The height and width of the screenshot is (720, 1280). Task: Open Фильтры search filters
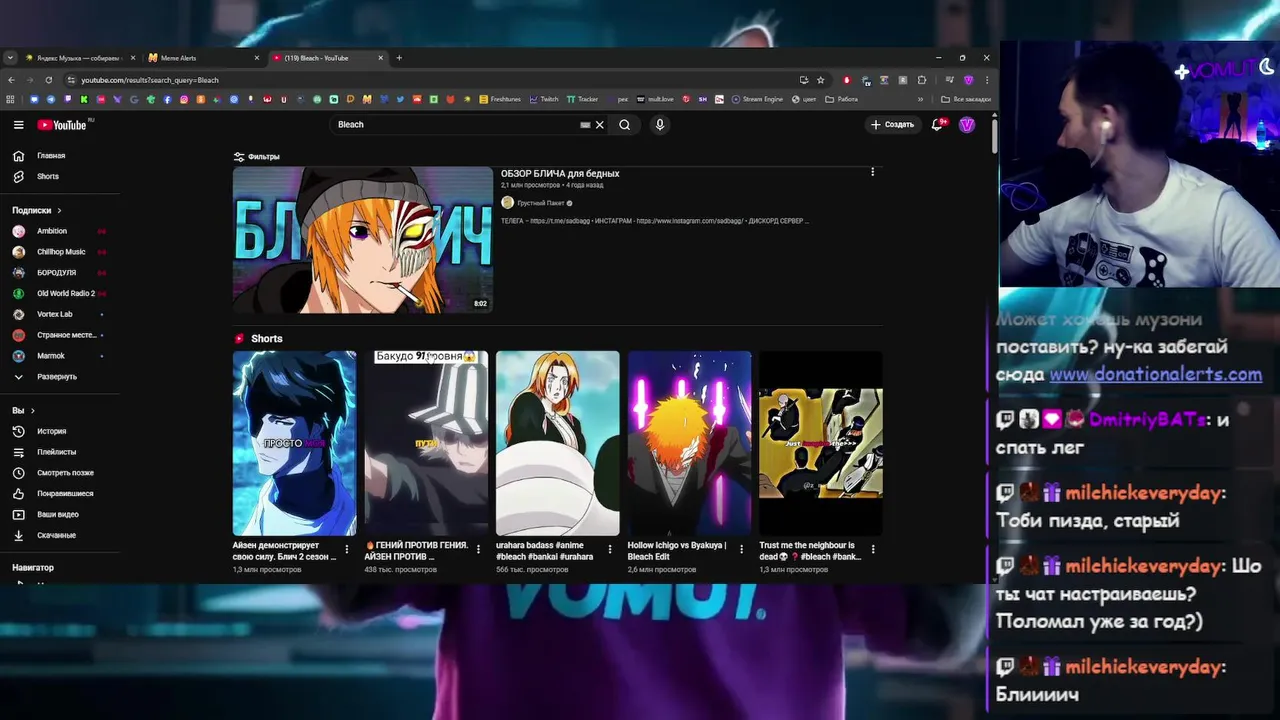[256, 157]
